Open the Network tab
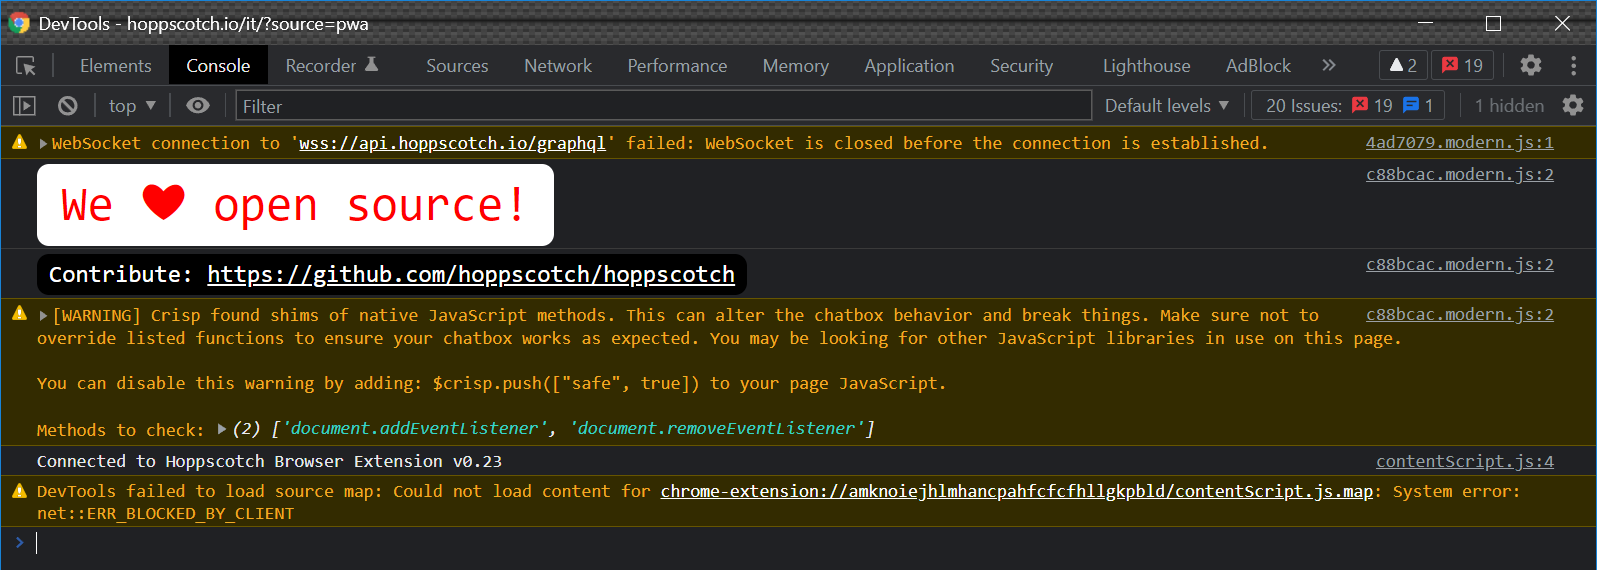 558,65
